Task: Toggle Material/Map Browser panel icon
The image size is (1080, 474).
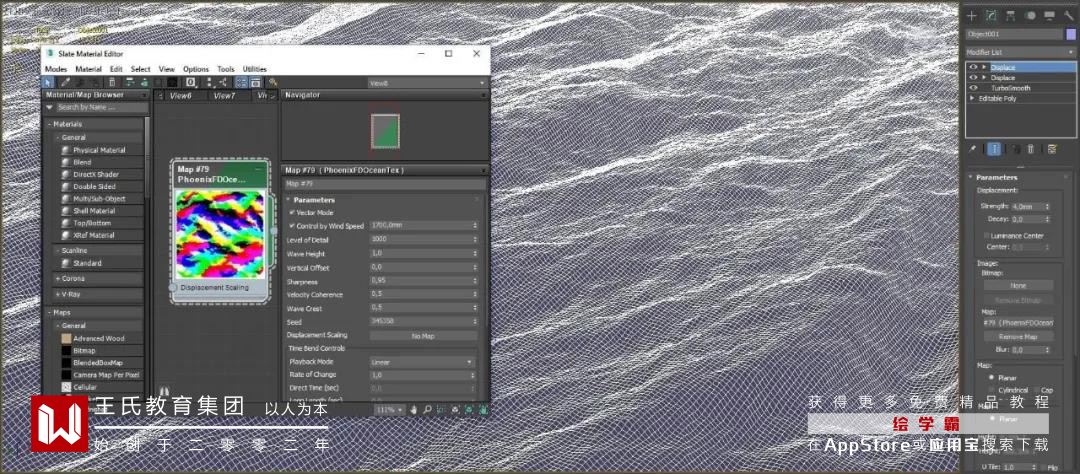Action: pos(242,82)
